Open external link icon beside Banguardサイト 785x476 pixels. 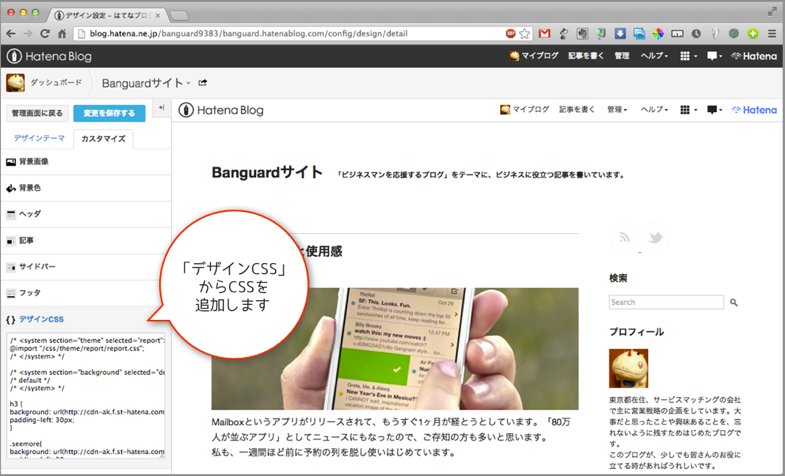(x=203, y=83)
